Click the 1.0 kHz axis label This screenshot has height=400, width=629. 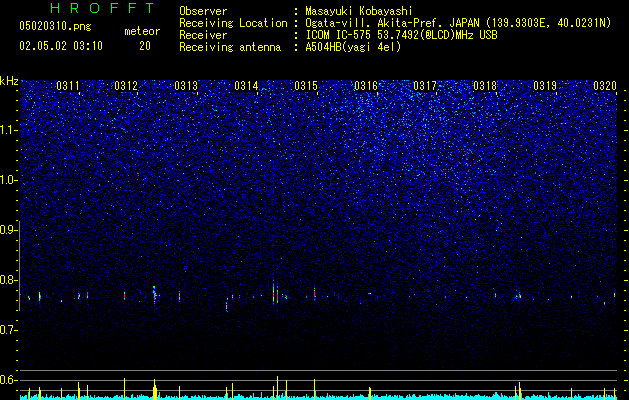7,180
